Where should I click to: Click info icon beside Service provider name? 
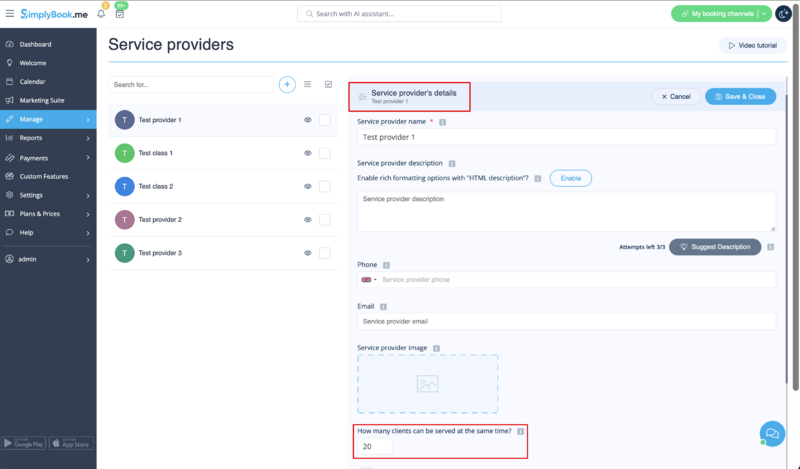coord(442,122)
